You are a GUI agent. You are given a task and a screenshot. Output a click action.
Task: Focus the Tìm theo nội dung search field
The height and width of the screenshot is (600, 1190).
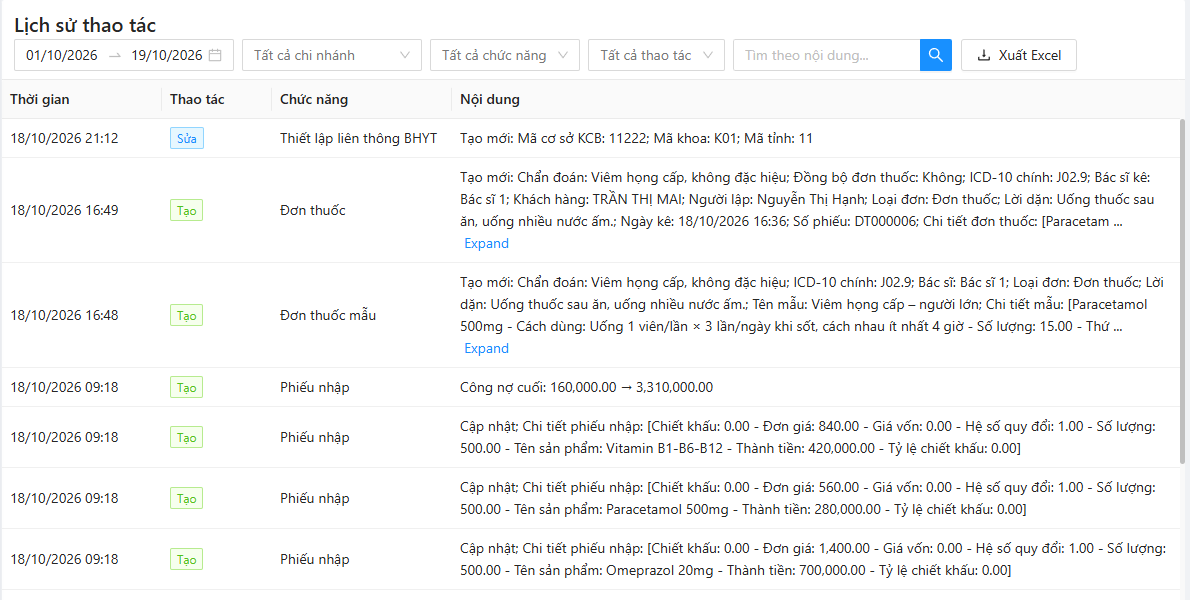pos(826,55)
